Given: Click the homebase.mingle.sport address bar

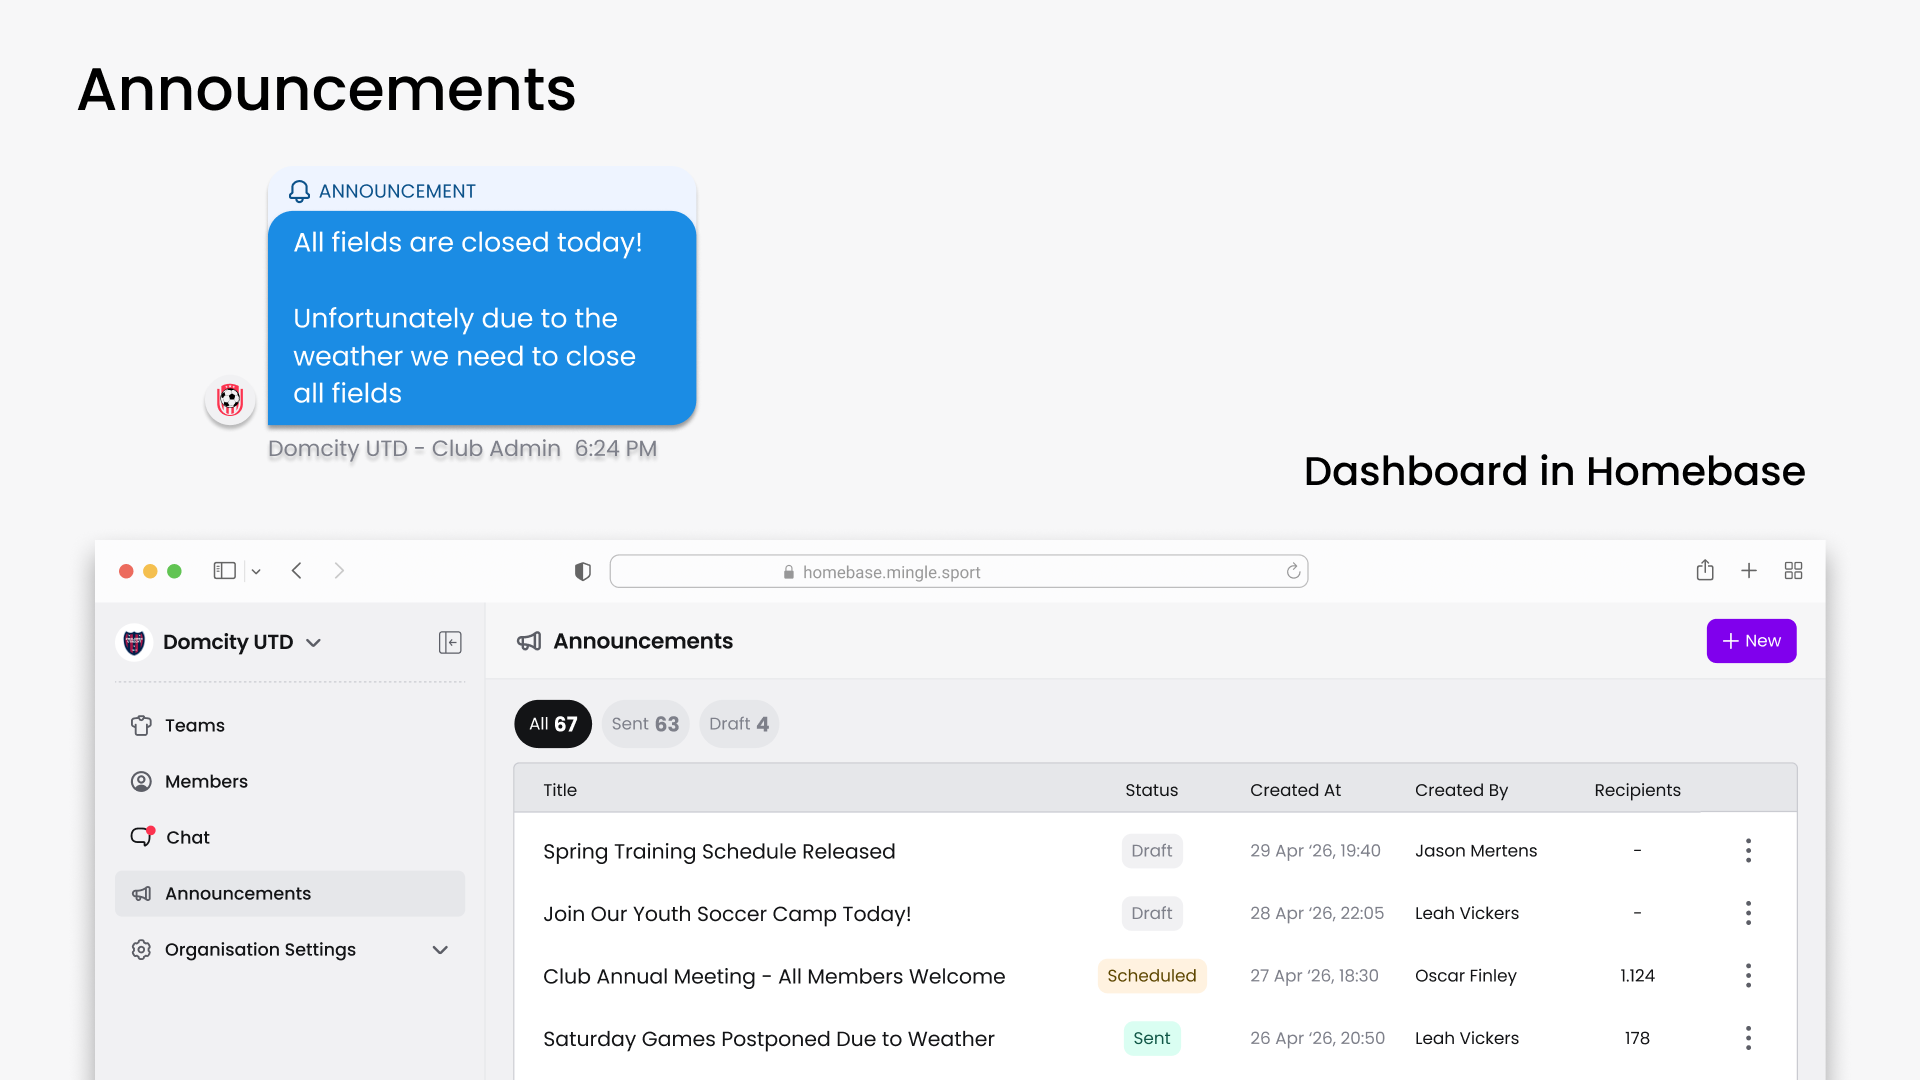Looking at the screenshot, I should (x=959, y=571).
